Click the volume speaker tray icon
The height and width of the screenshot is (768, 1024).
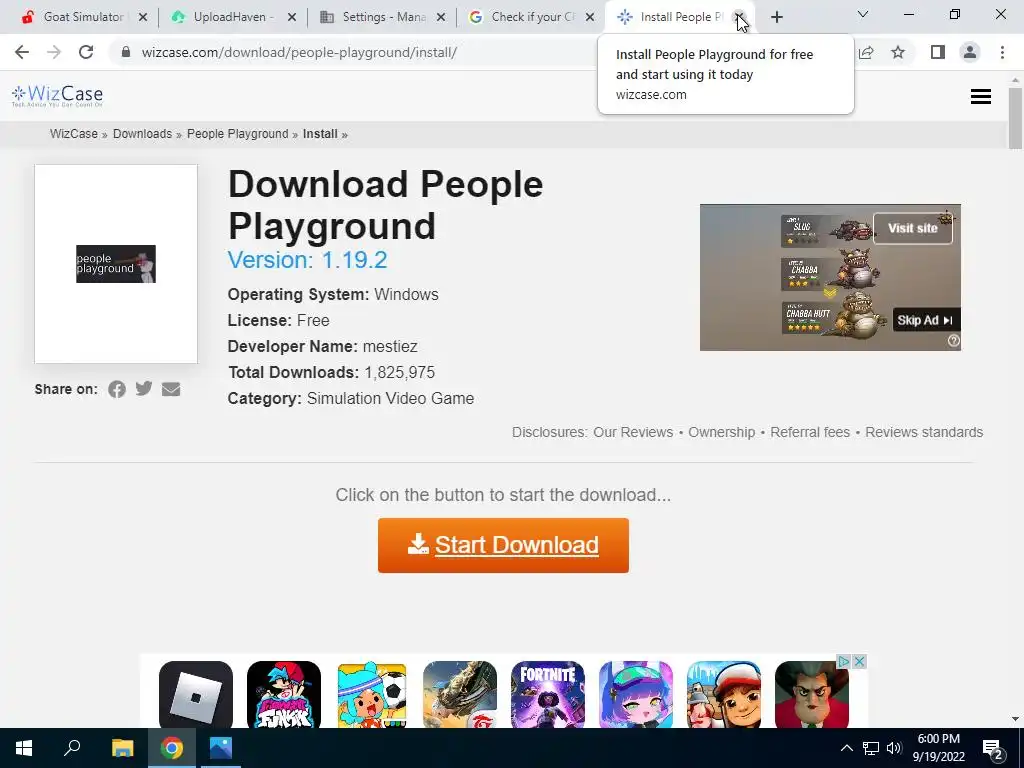click(894, 748)
